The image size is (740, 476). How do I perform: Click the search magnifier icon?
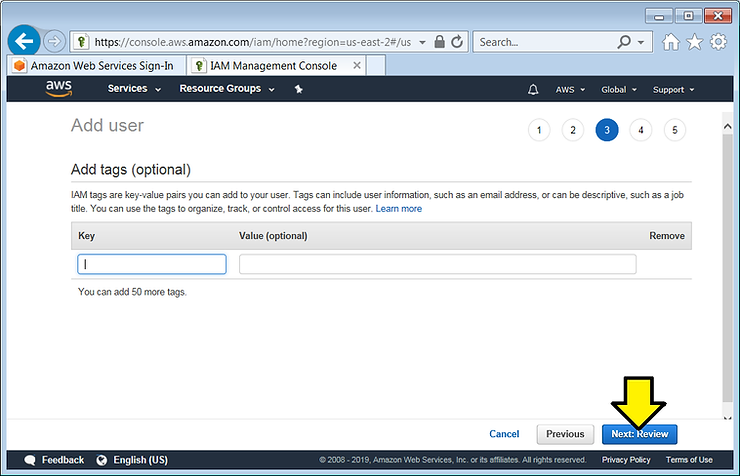pos(625,42)
